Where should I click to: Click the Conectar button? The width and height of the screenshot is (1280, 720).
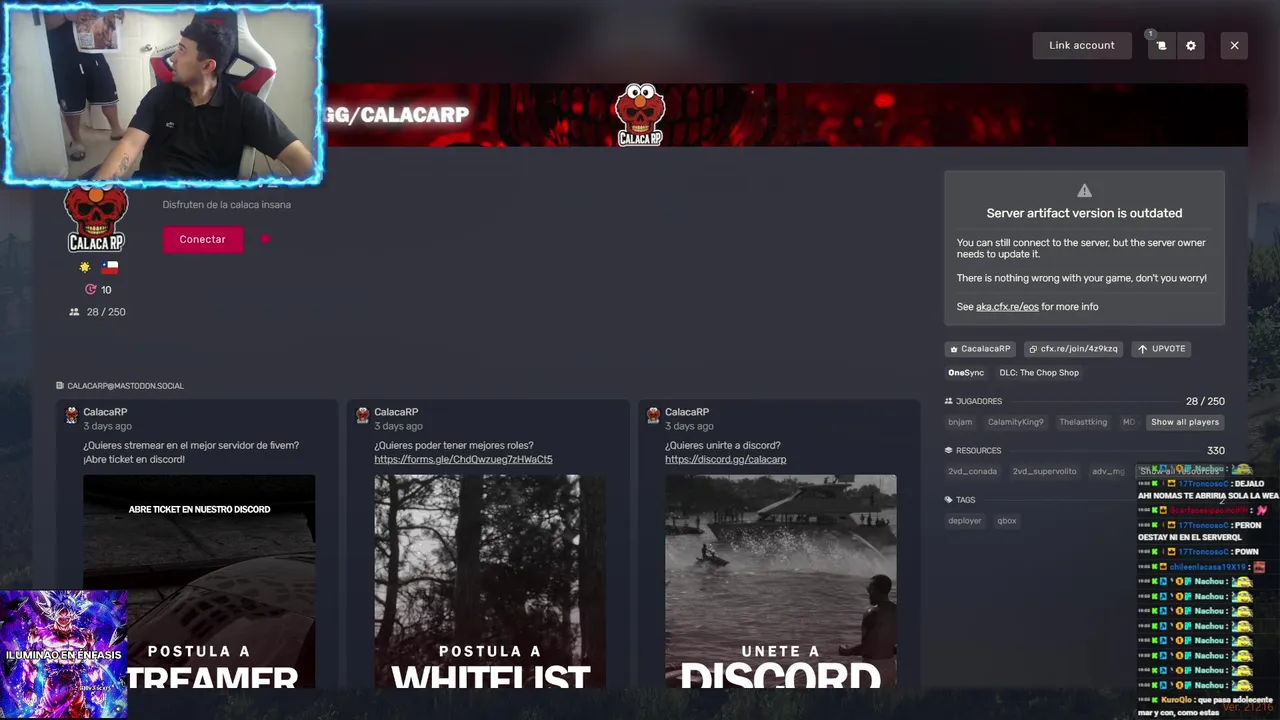203,239
